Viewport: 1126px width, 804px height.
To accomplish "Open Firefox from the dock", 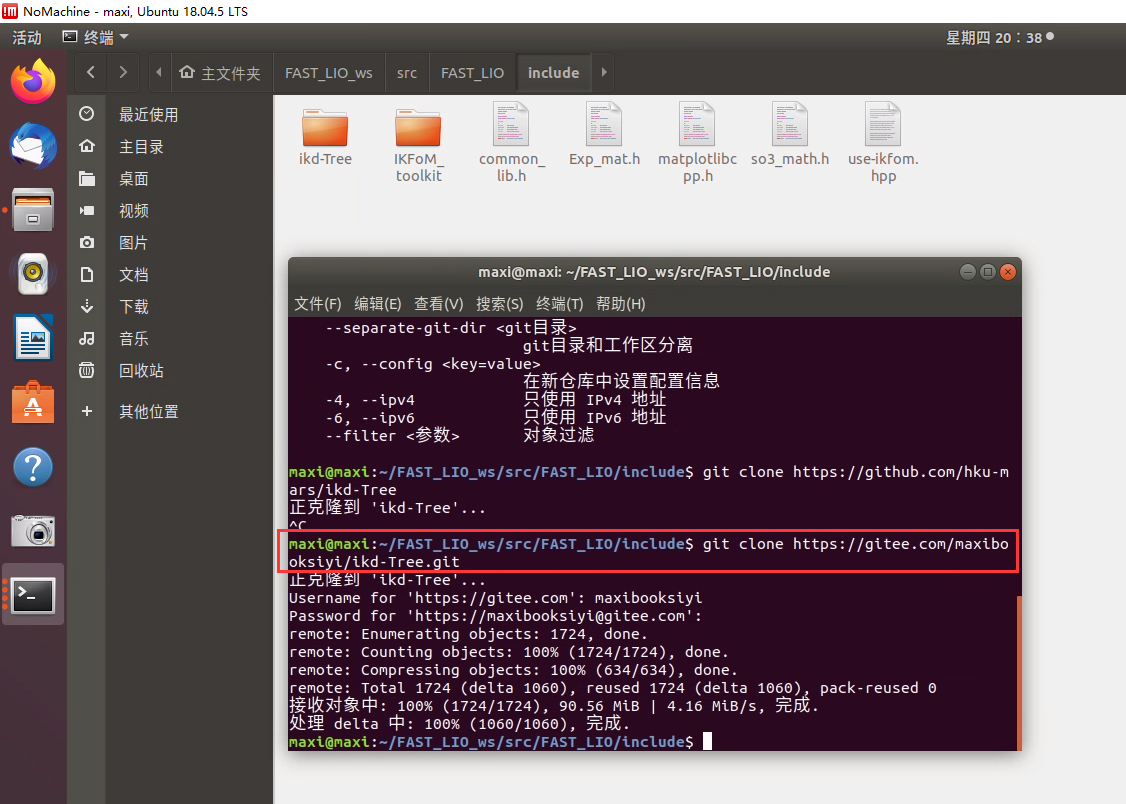I will tap(33, 82).
